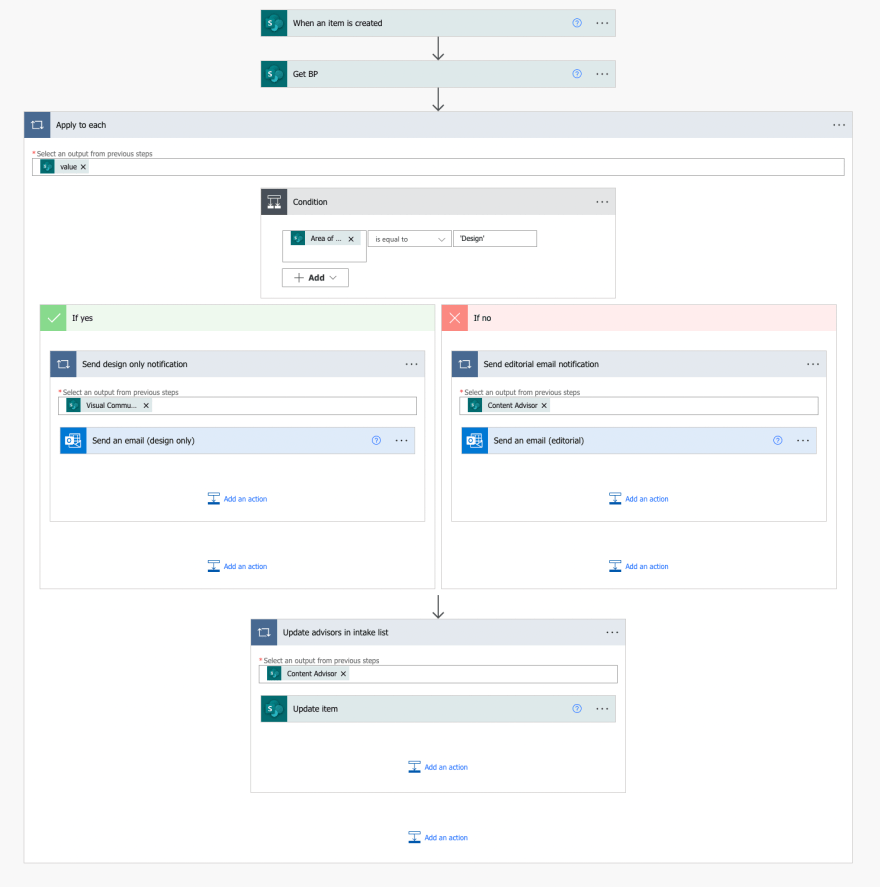Image resolution: width=880 pixels, height=887 pixels.
Task: Remove the 'Visual Commu...' token
Action: [x=146, y=406]
